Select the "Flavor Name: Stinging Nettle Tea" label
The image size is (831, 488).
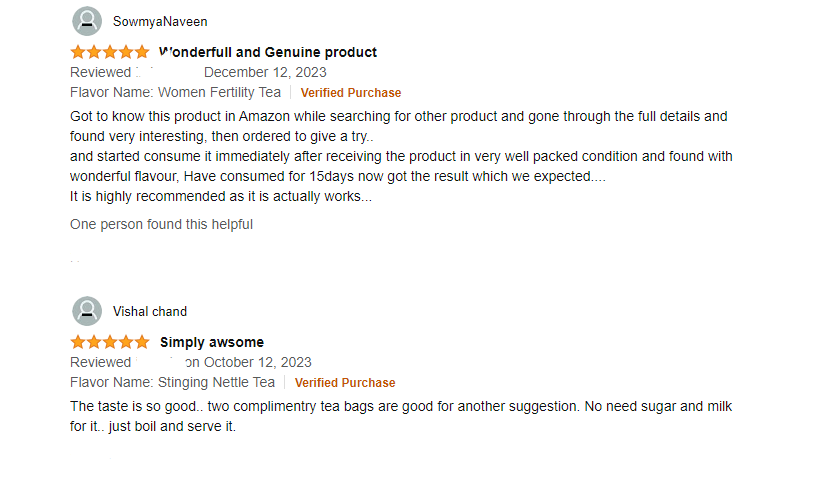point(172,382)
